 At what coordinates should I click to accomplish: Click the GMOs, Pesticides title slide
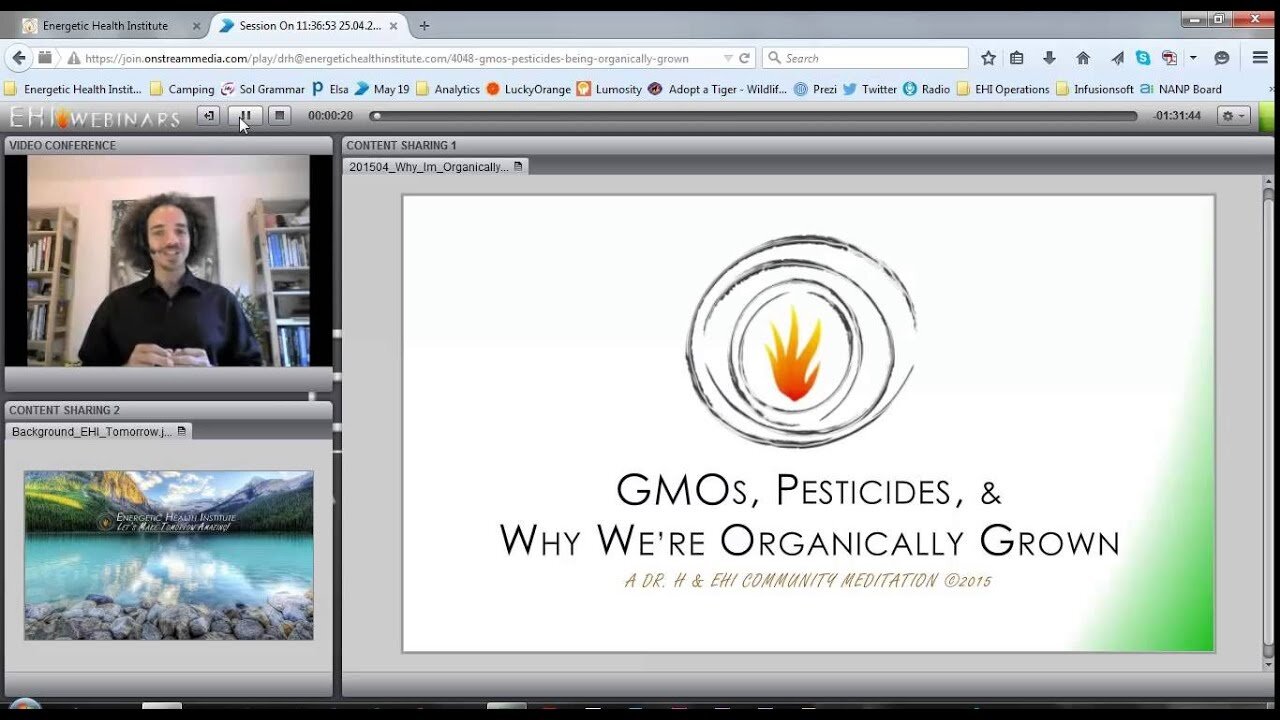[808, 423]
